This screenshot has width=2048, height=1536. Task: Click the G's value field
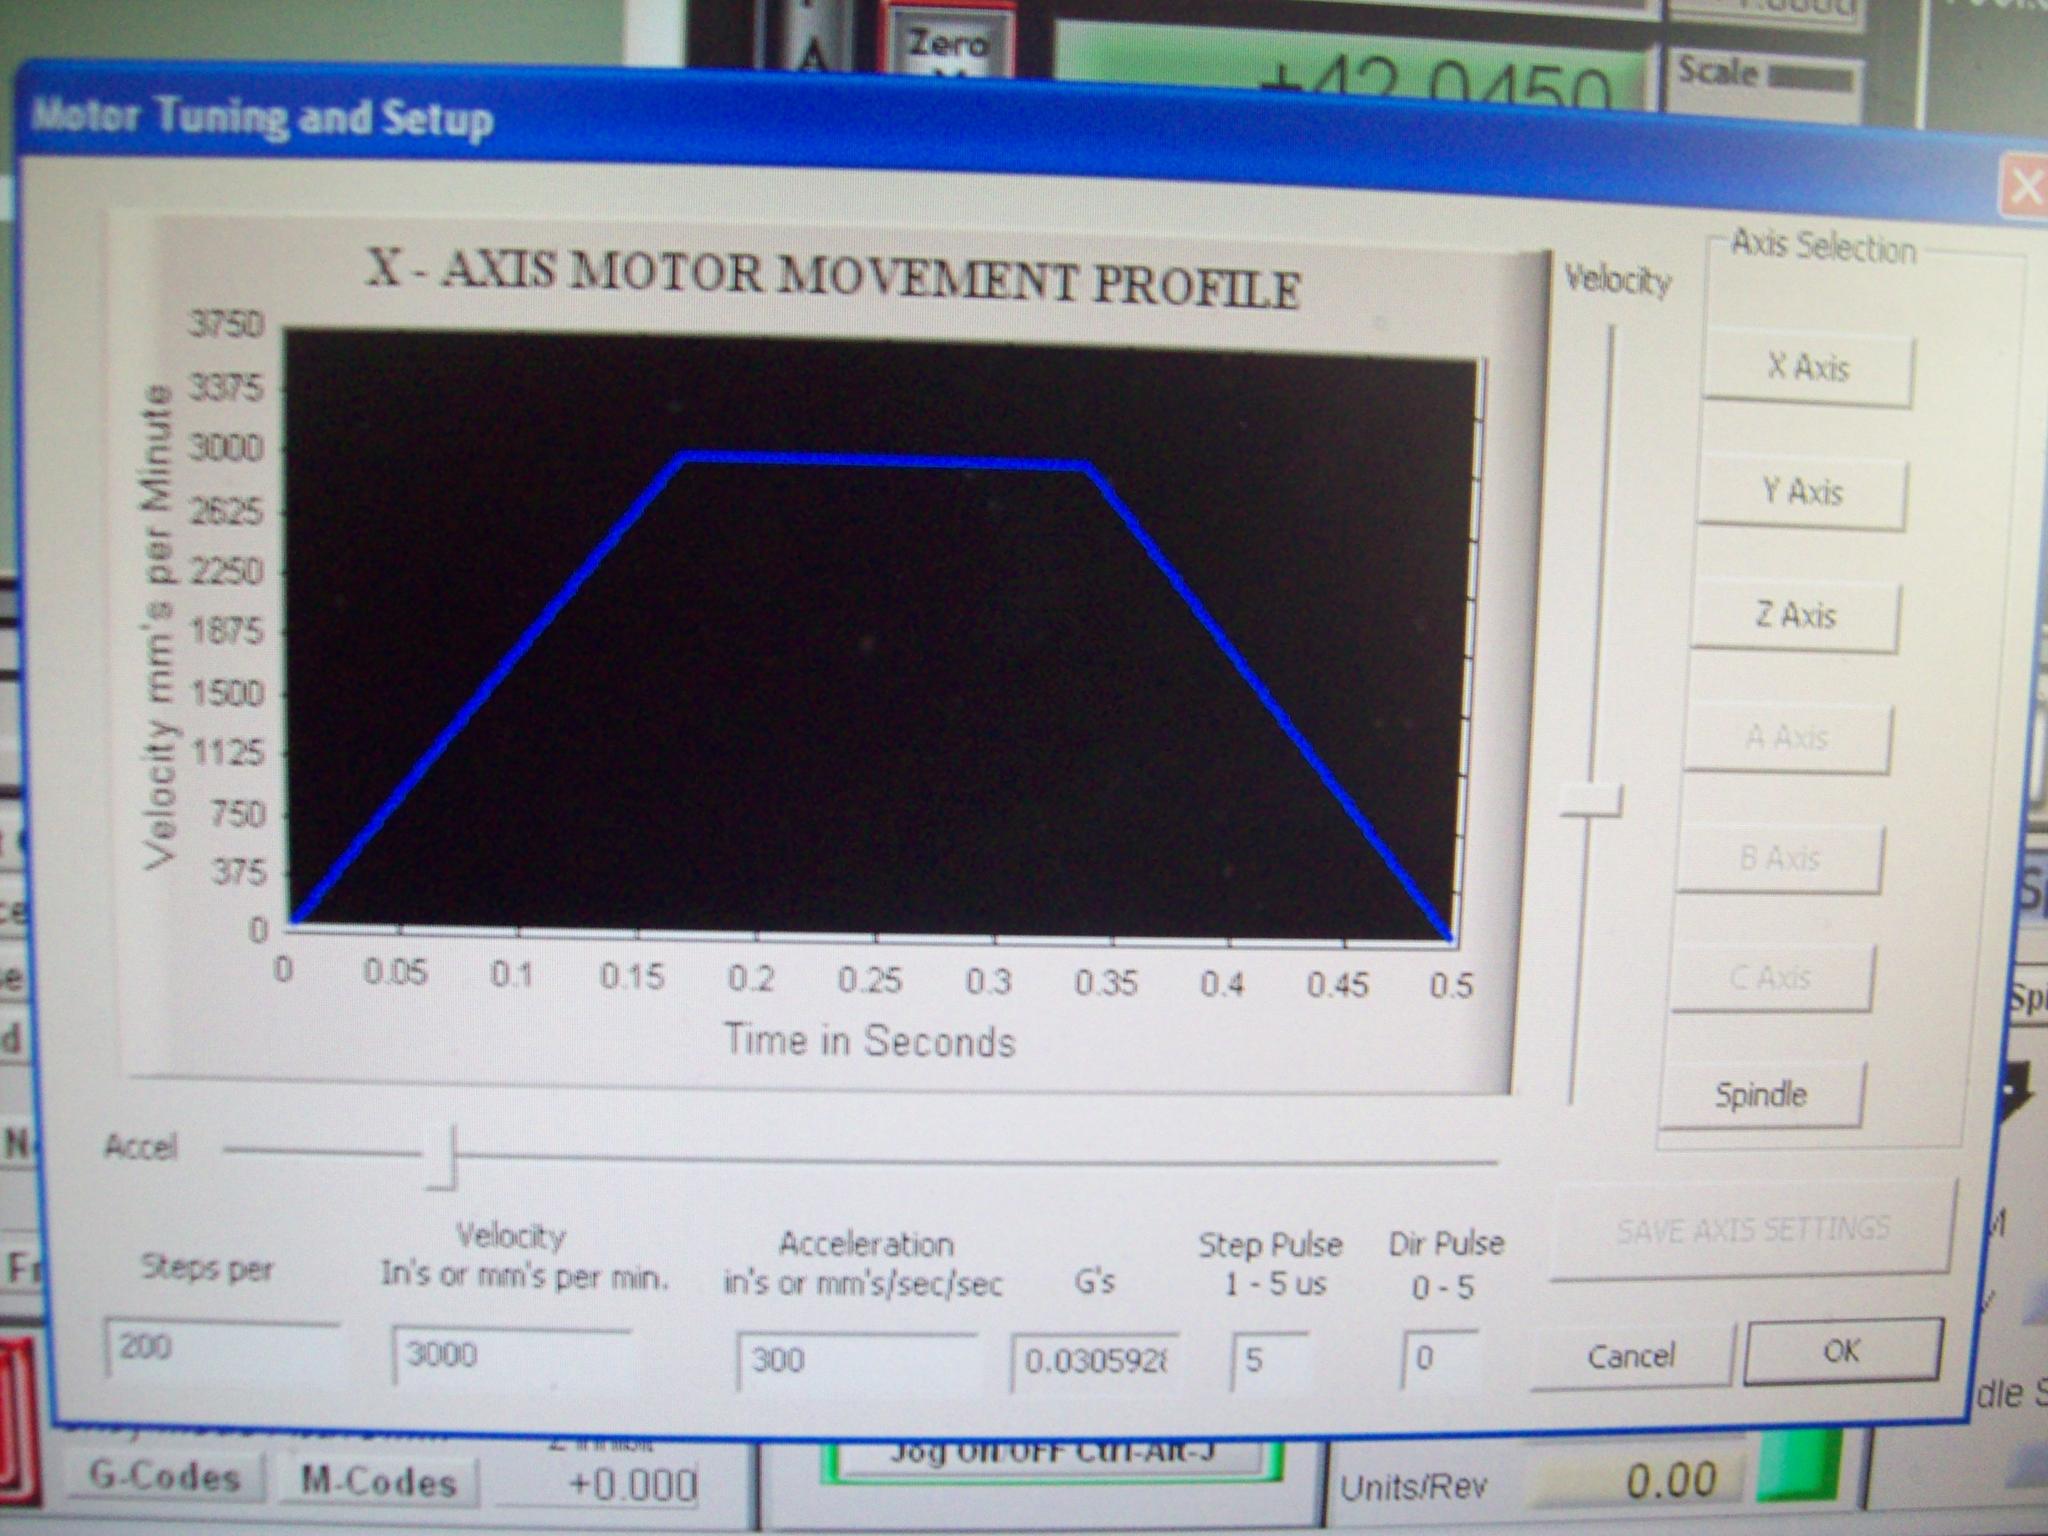[1095, 1362]
